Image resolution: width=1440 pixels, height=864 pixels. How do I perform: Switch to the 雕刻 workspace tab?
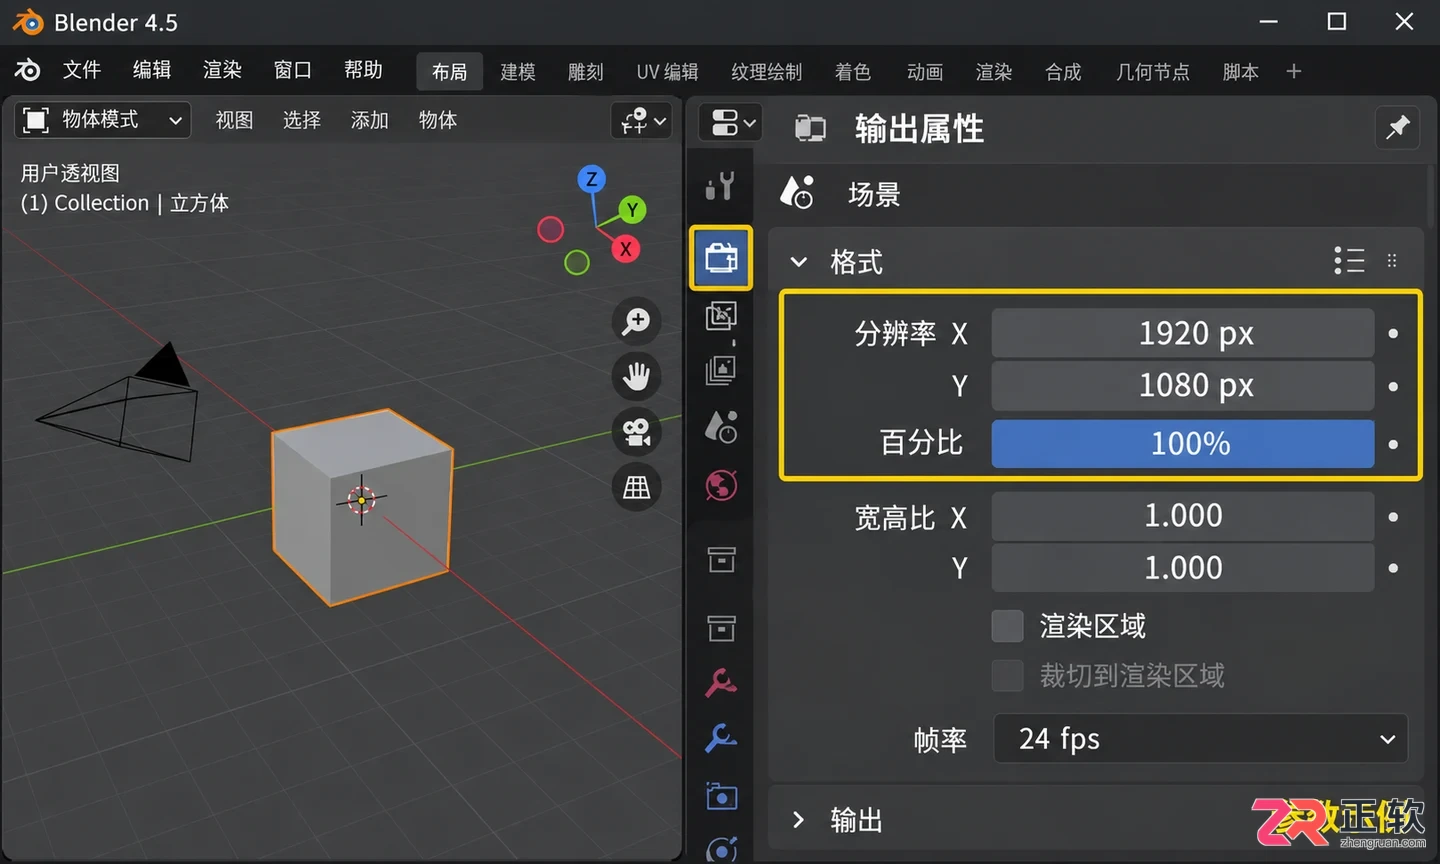(x=586, y=72)
